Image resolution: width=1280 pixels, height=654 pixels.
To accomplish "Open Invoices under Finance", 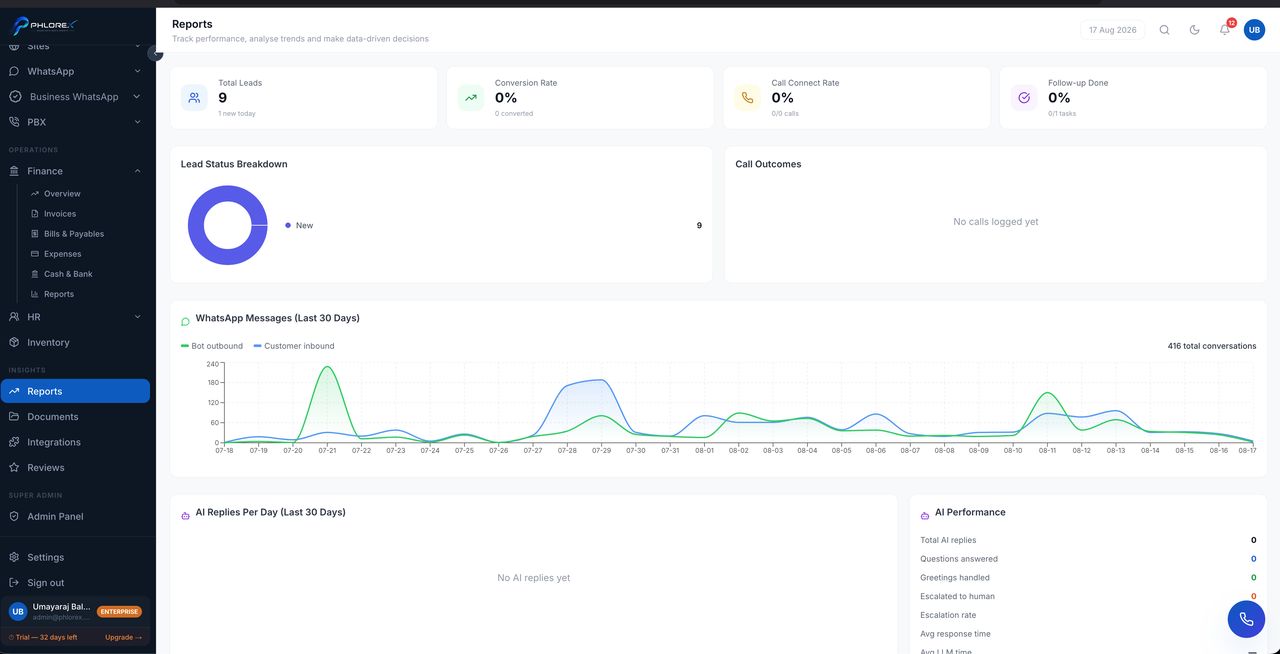I will [x=60, y=214].
